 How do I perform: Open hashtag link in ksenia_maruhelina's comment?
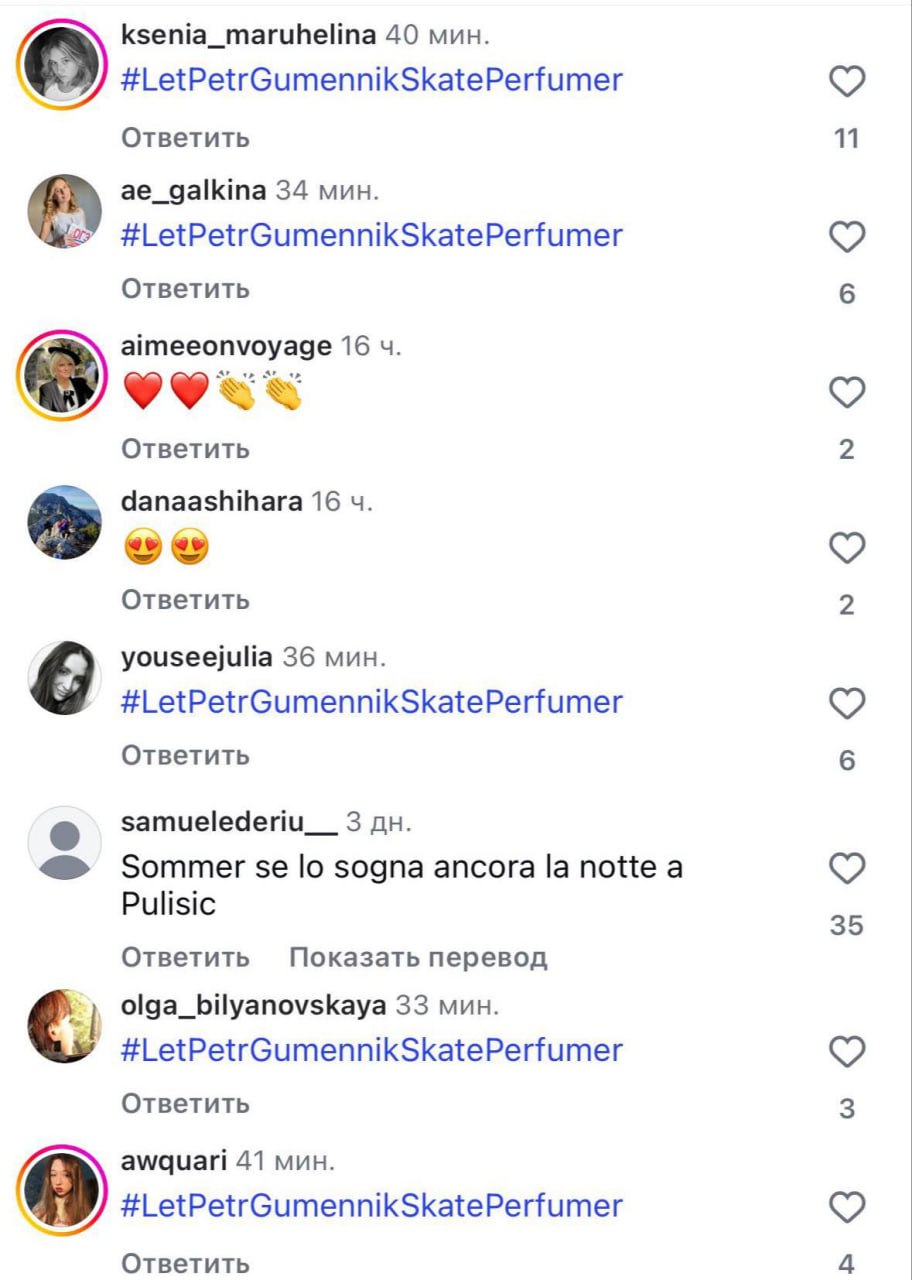point(371,80)
